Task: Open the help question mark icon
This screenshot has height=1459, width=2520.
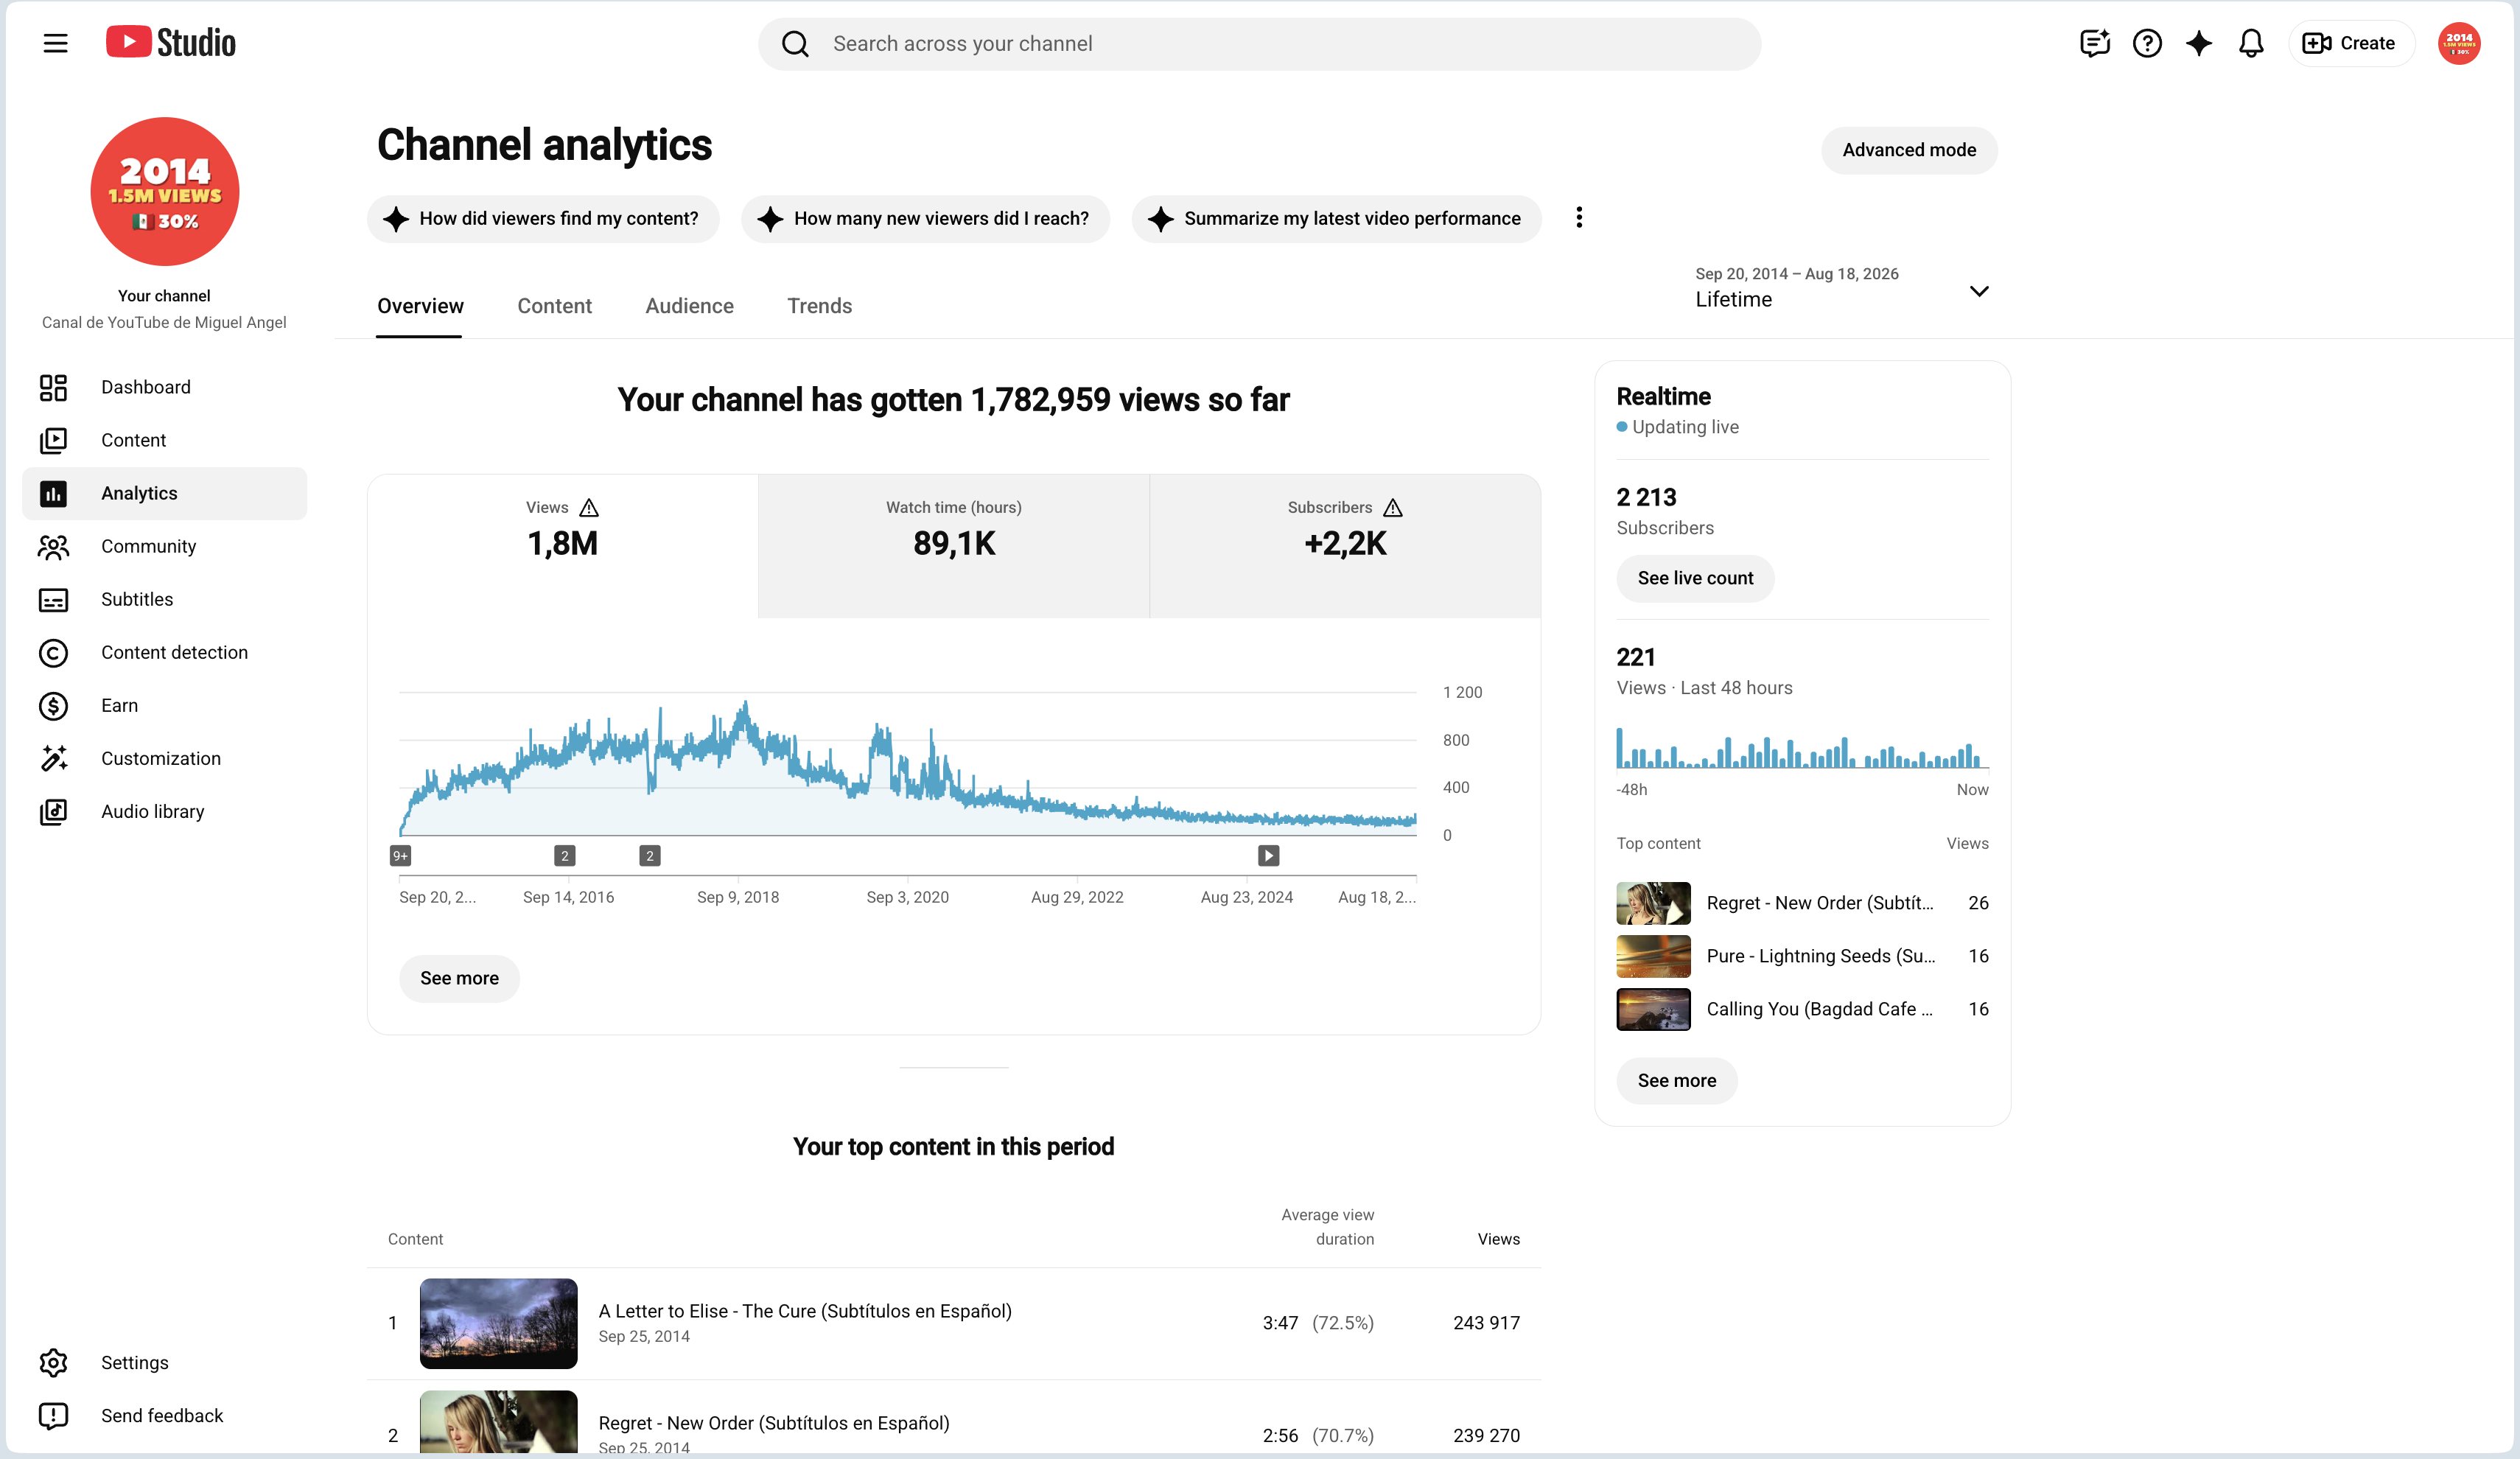Action: 2147,43
